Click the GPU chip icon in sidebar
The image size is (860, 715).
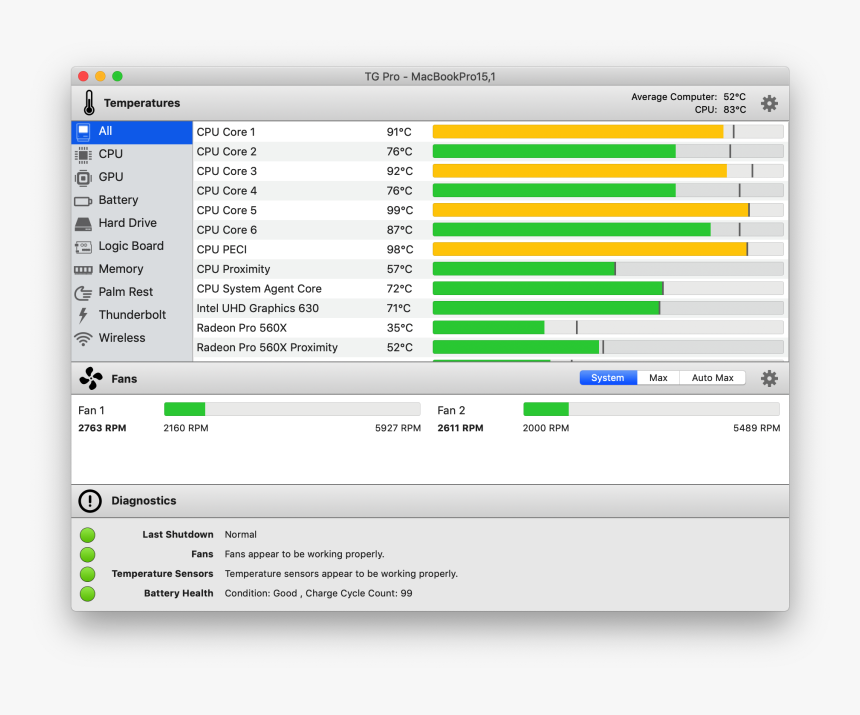83,177
